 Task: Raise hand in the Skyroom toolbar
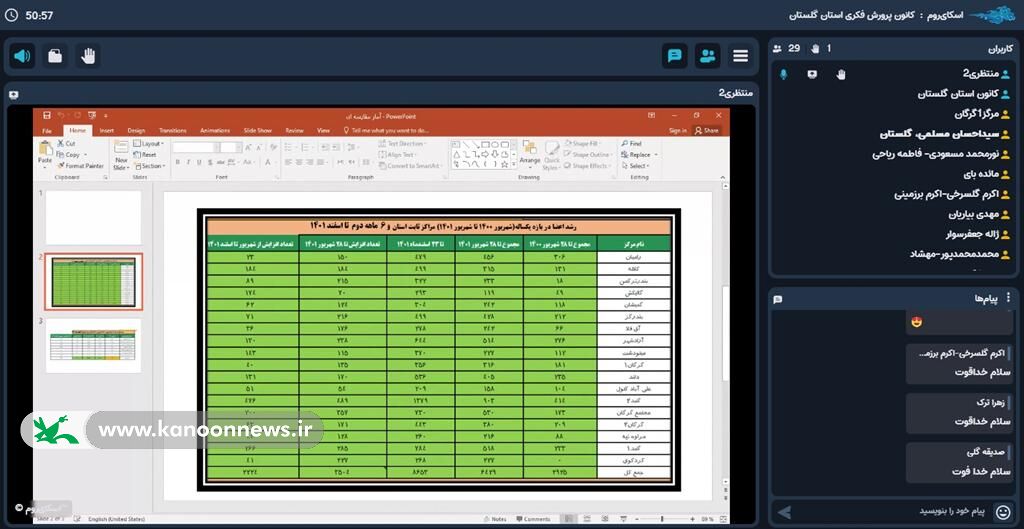click(x=88, y=56)
